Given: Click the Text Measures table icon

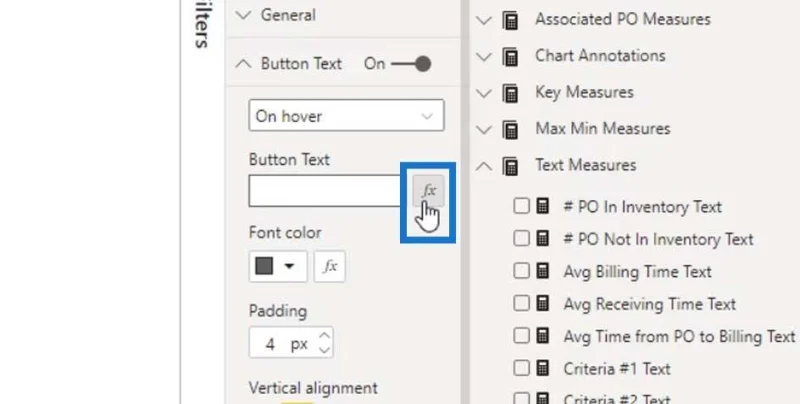Looking at the screenshot, I should point(510,166).
